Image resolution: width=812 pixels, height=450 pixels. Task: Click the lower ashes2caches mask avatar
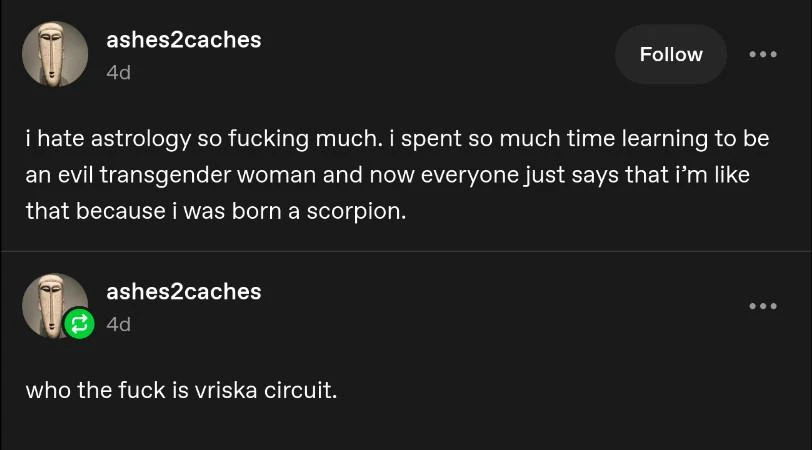pyautogui.click(x=52, y=302)
